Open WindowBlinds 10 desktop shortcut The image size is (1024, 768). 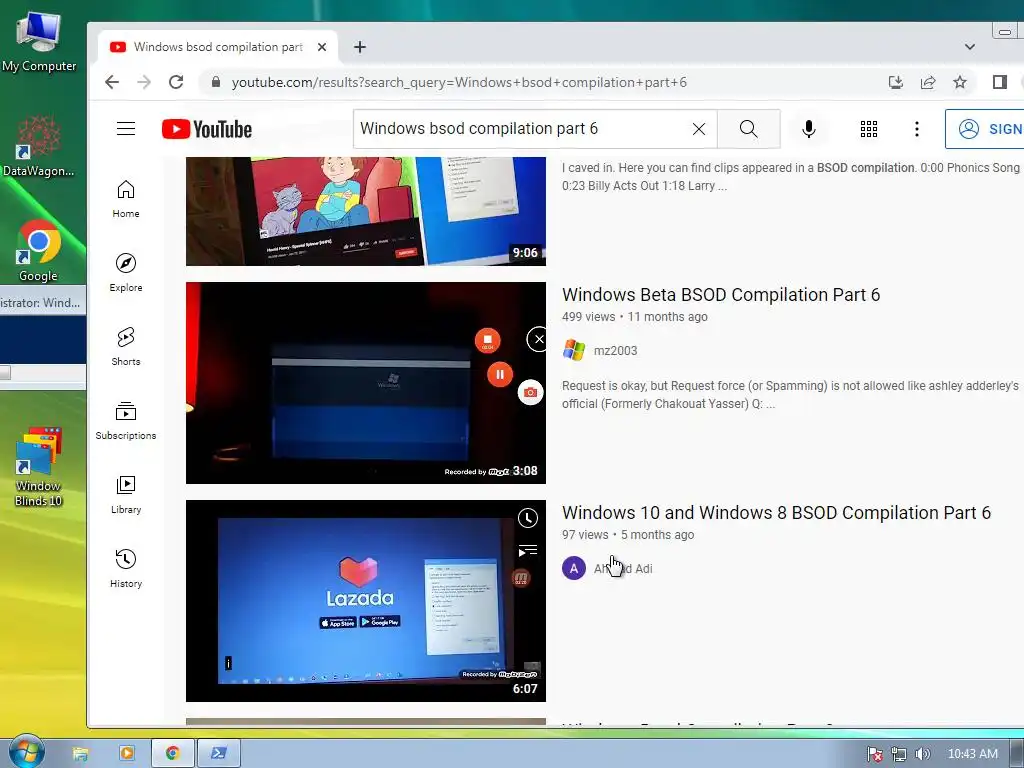pyautogui.click(x=39, y=467)
